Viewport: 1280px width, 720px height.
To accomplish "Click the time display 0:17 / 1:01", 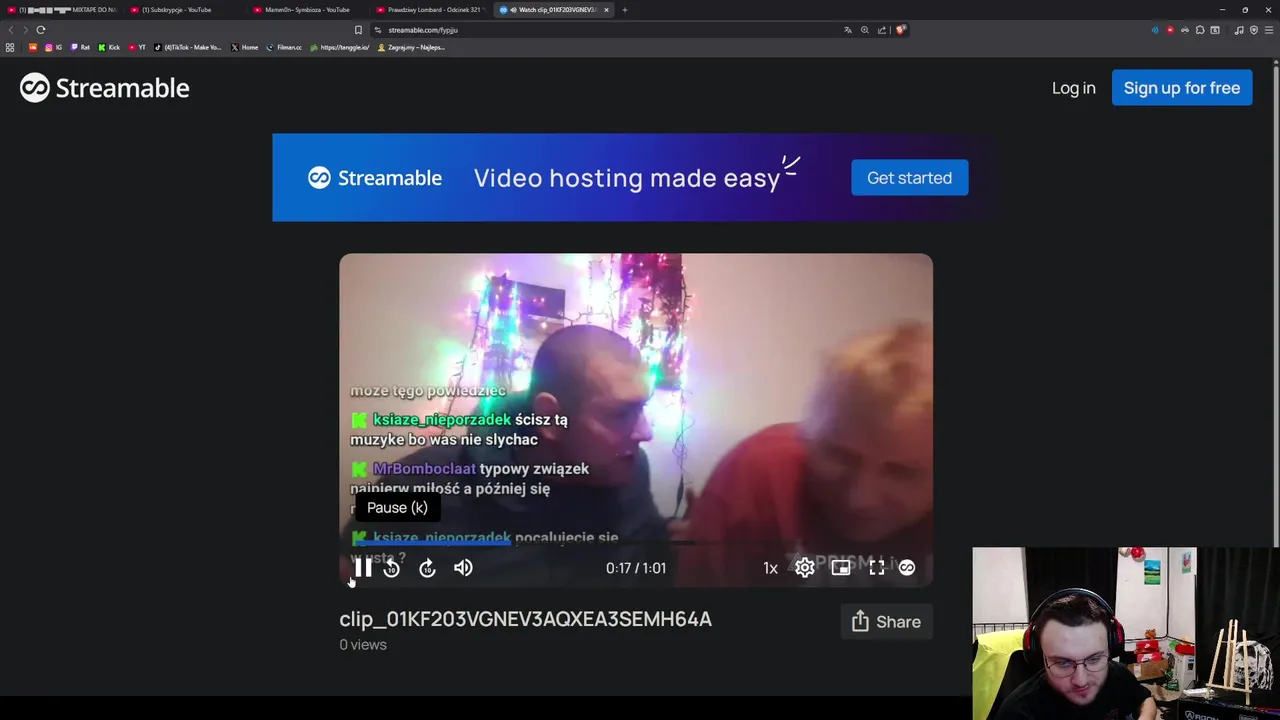I will click(x=636, y=568).
